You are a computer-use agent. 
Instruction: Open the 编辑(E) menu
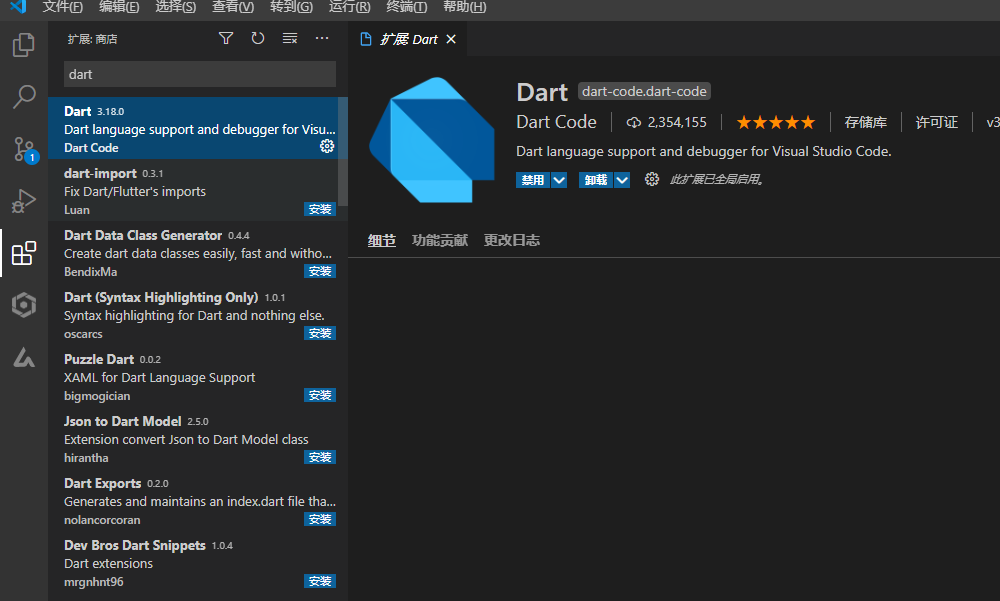click(119, 7)
